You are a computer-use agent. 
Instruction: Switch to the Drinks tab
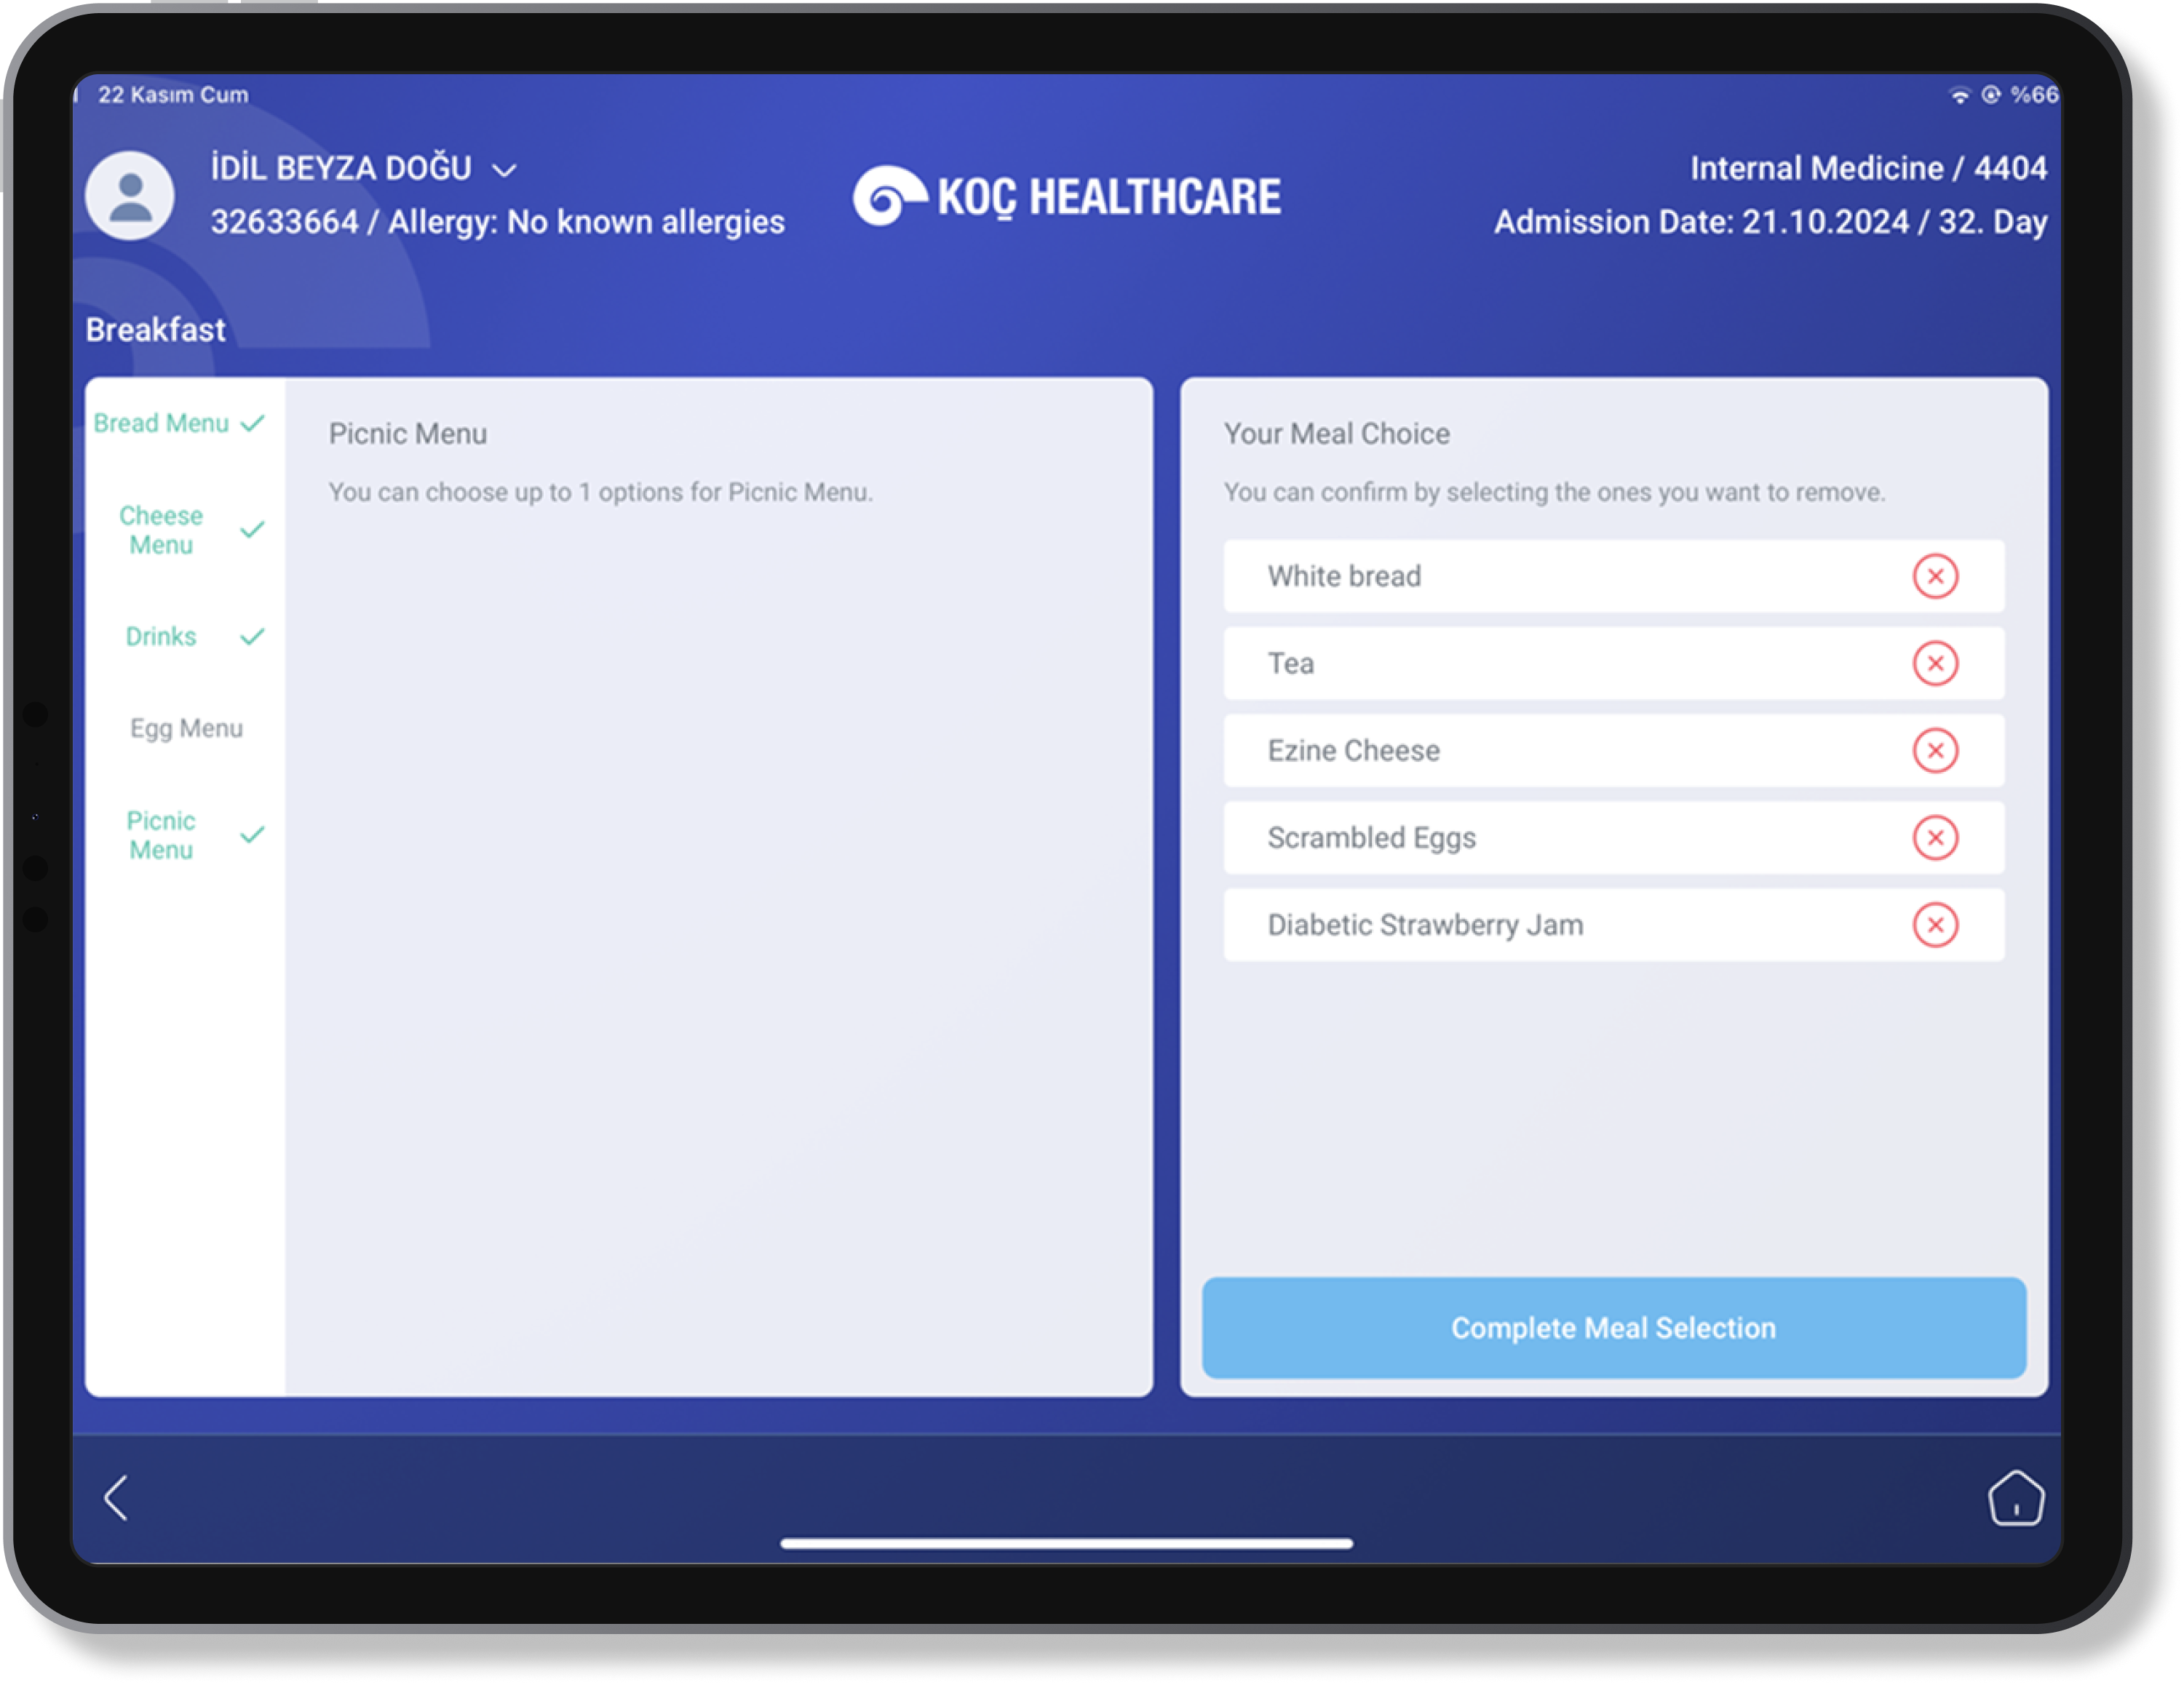point(162,636)
